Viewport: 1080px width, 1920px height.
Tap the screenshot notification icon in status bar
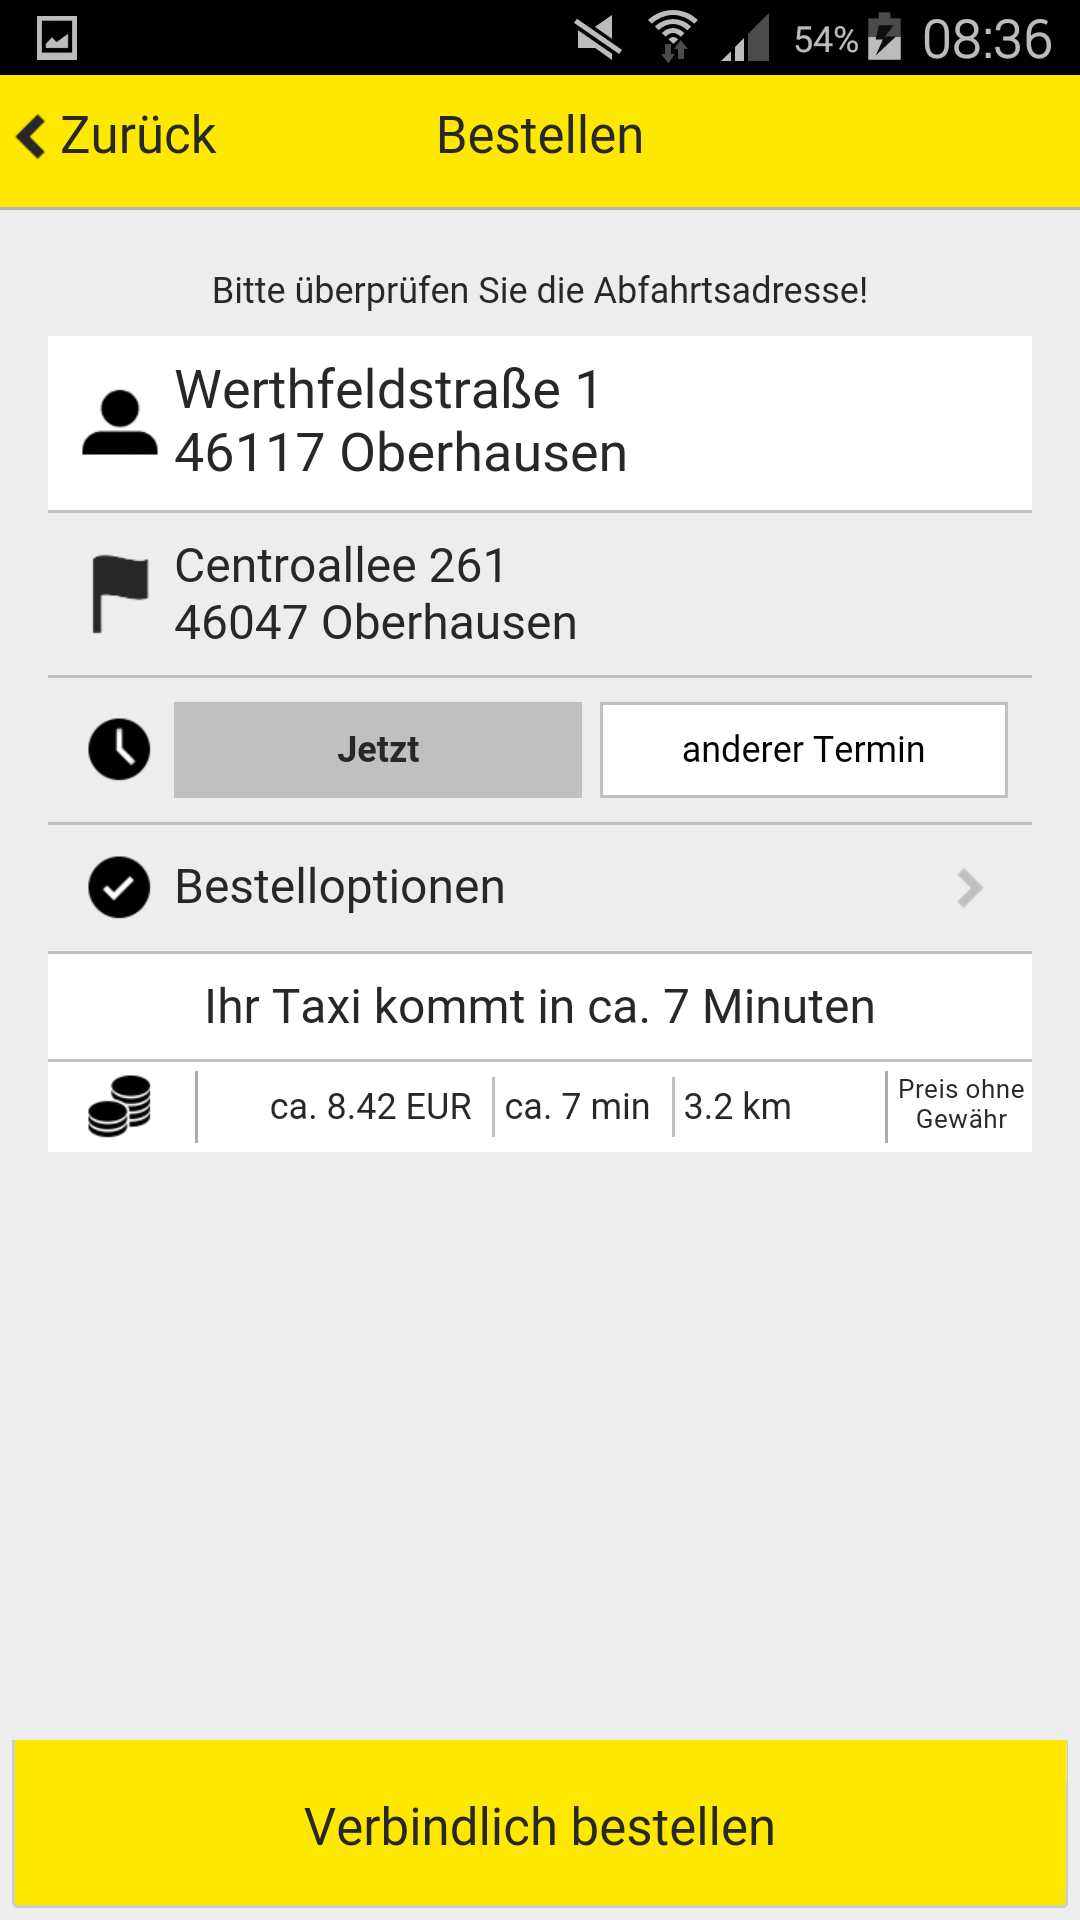tap(56, 38)
